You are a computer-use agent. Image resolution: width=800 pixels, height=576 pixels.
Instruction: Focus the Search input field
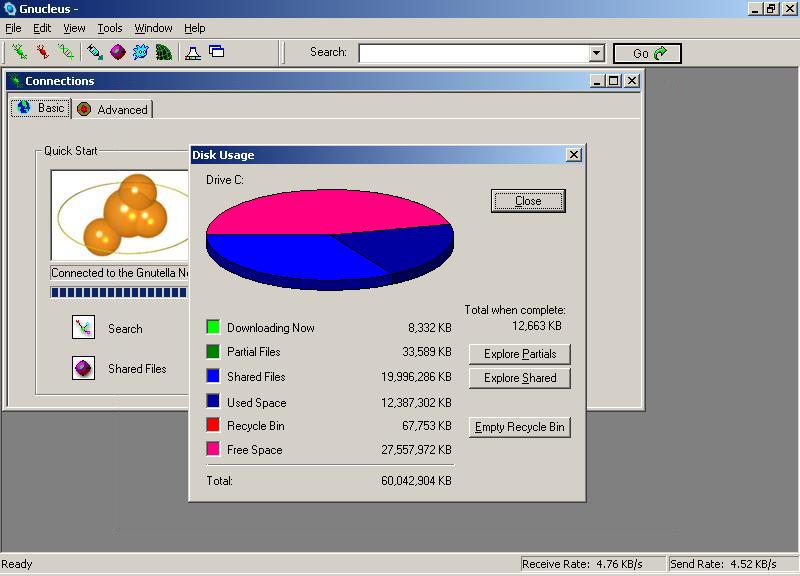(474, 53)
